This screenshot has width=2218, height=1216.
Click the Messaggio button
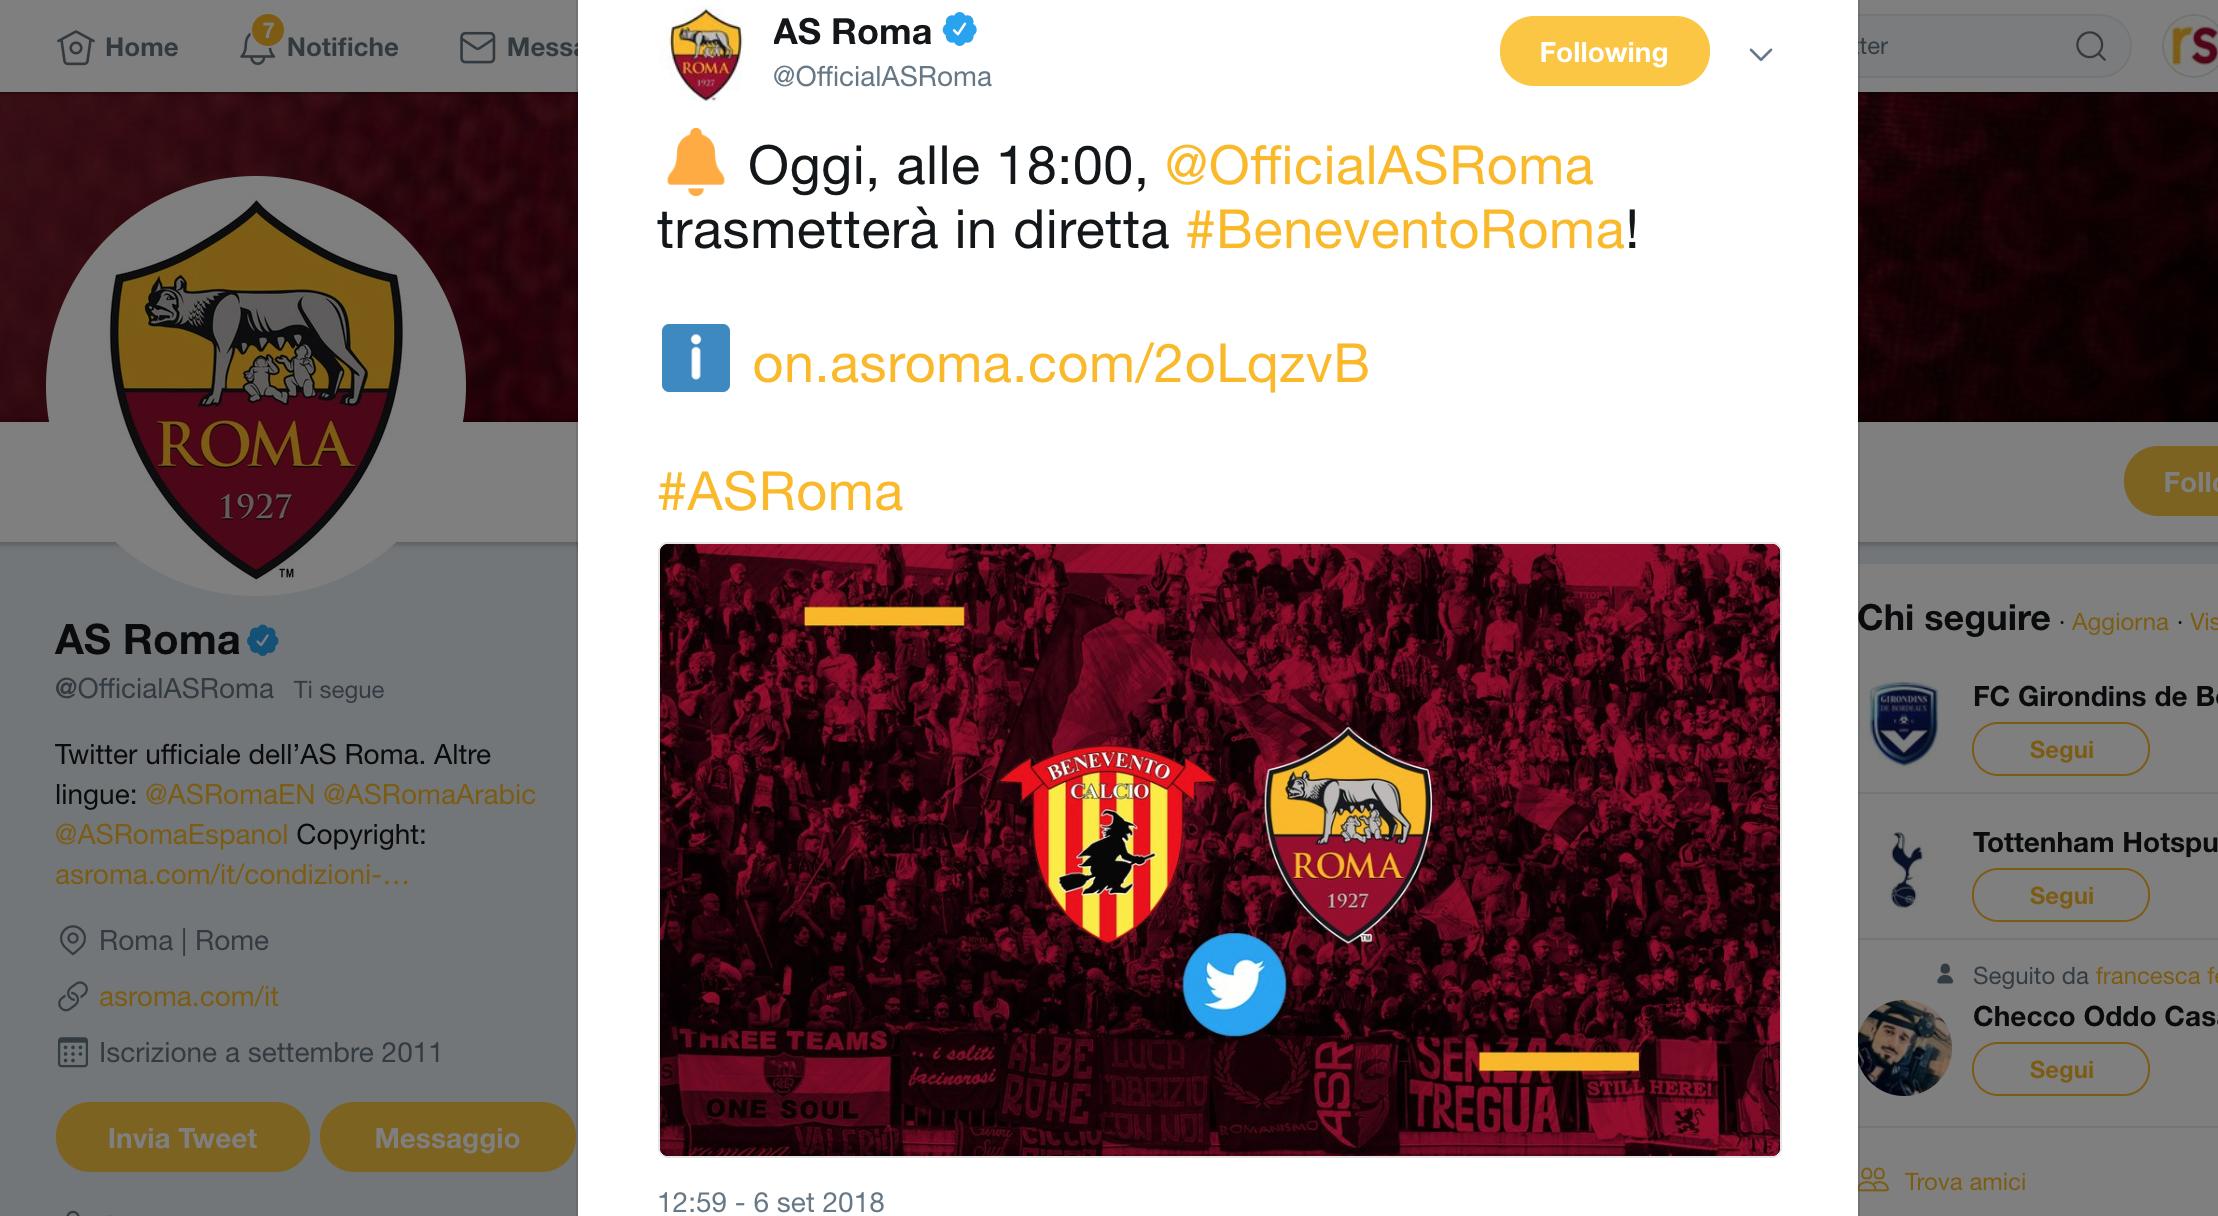447,1138
